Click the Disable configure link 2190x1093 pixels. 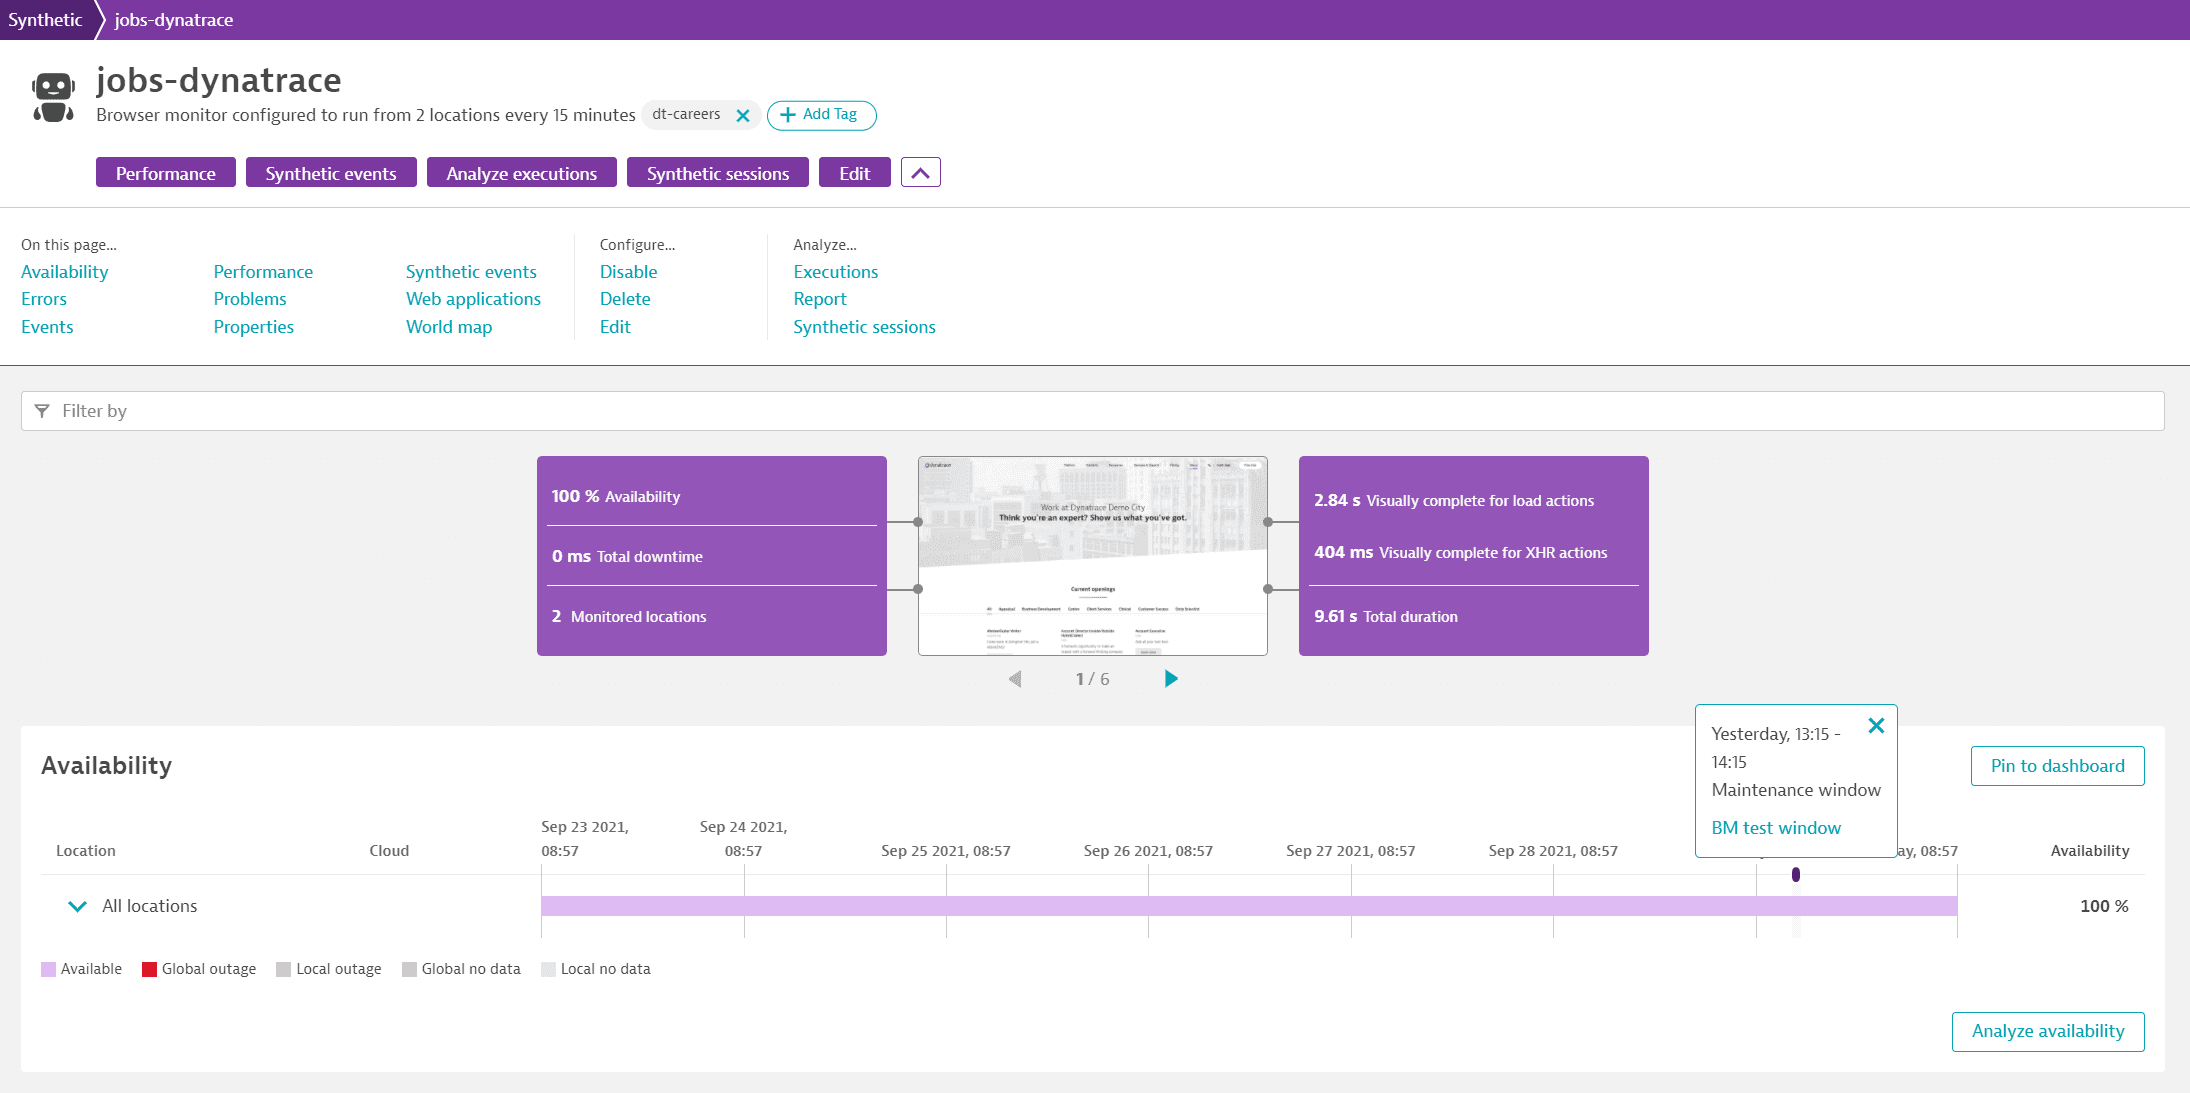click(x=629, y=272)
